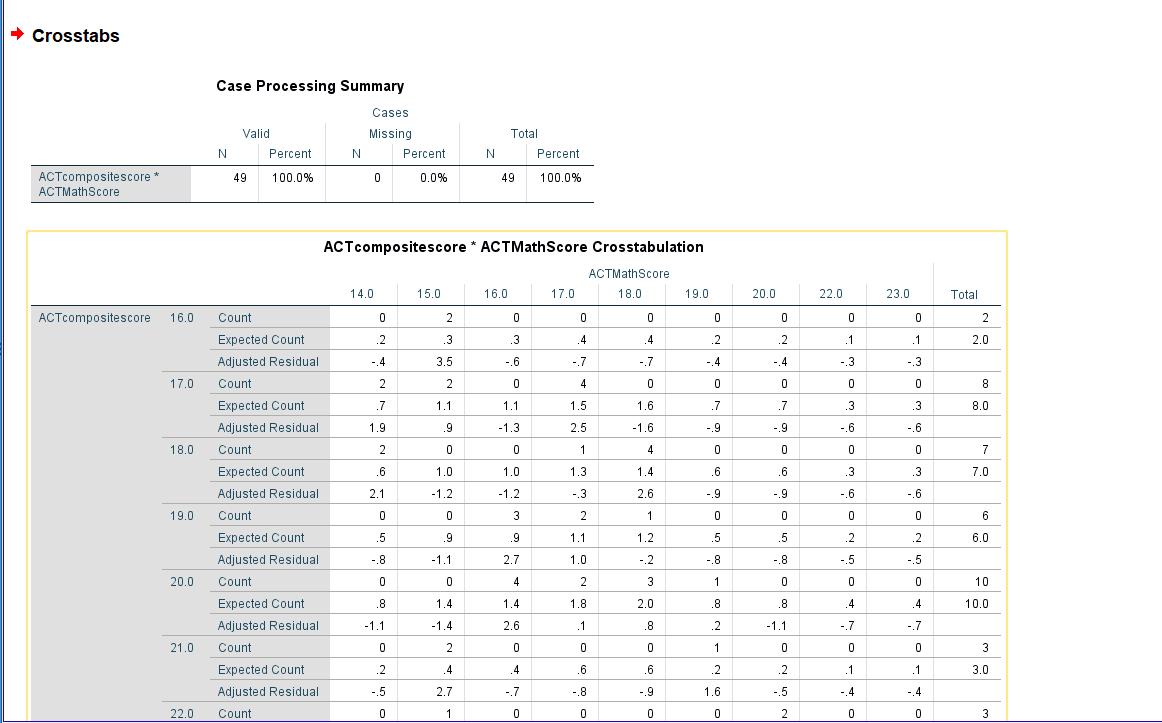Select the Case Processing Summary title
This screenshot has height=723, width=1162.
(310, 86)
